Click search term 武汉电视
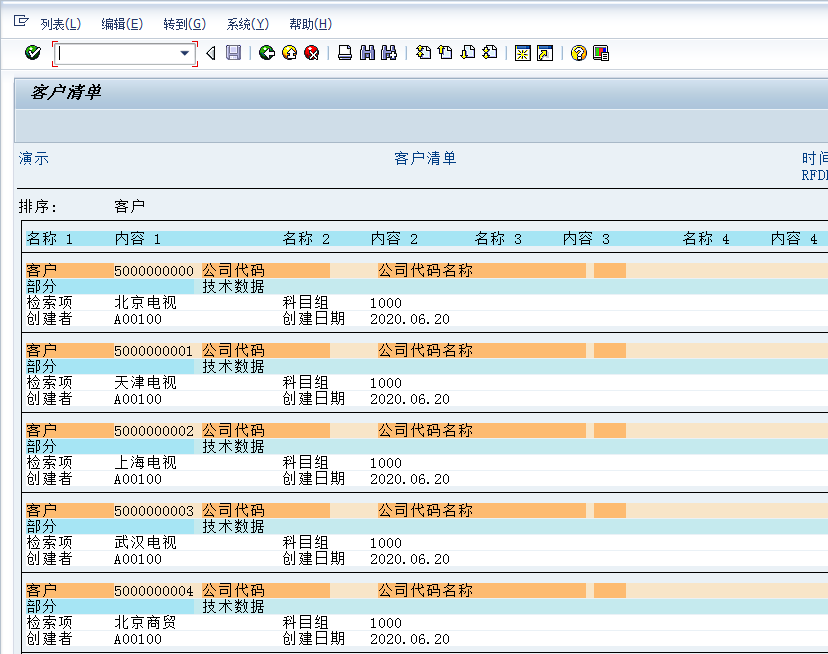This screenshot has width=828, height=654. [145, 543]
